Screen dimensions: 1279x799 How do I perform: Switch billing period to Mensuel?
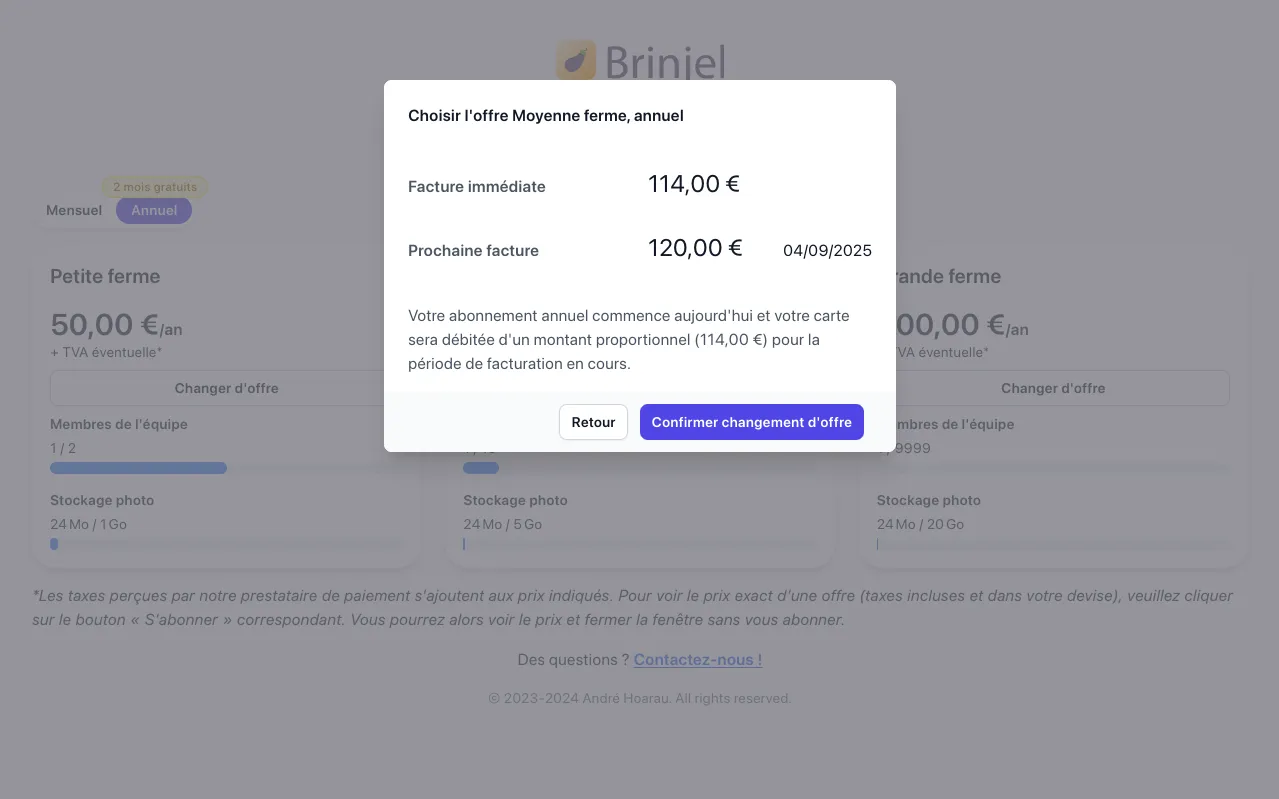(73, 210)
